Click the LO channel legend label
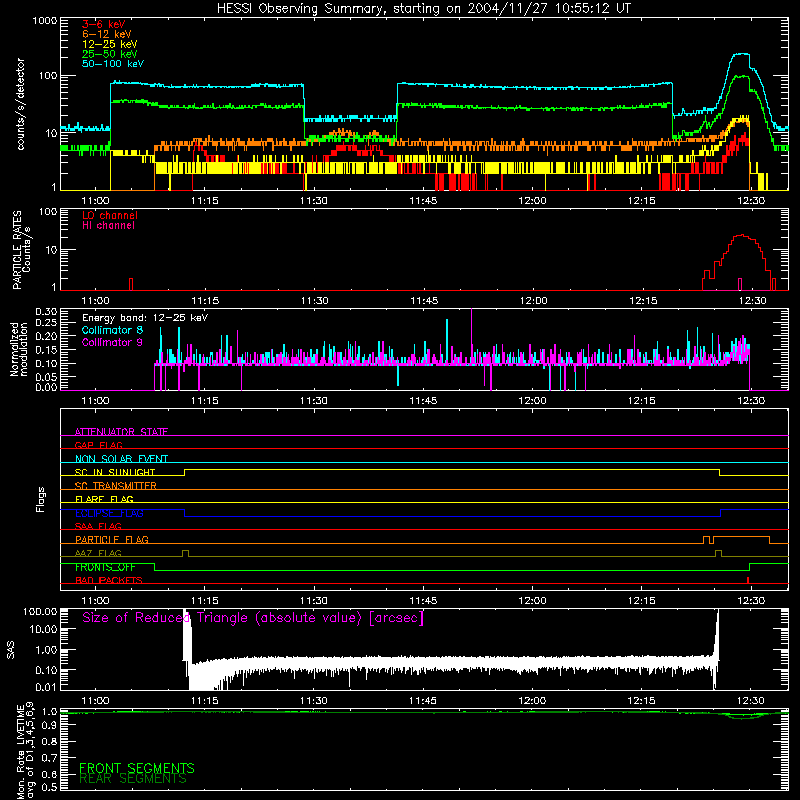 point(110,215)
